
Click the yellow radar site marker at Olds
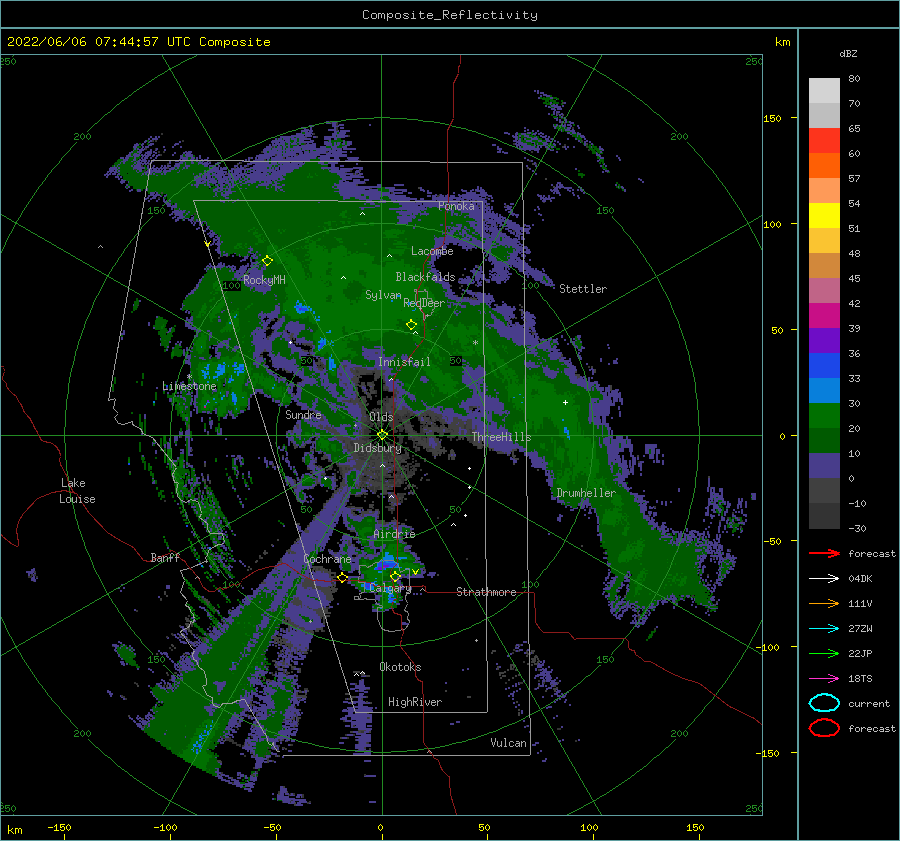(x=382, y=435)
